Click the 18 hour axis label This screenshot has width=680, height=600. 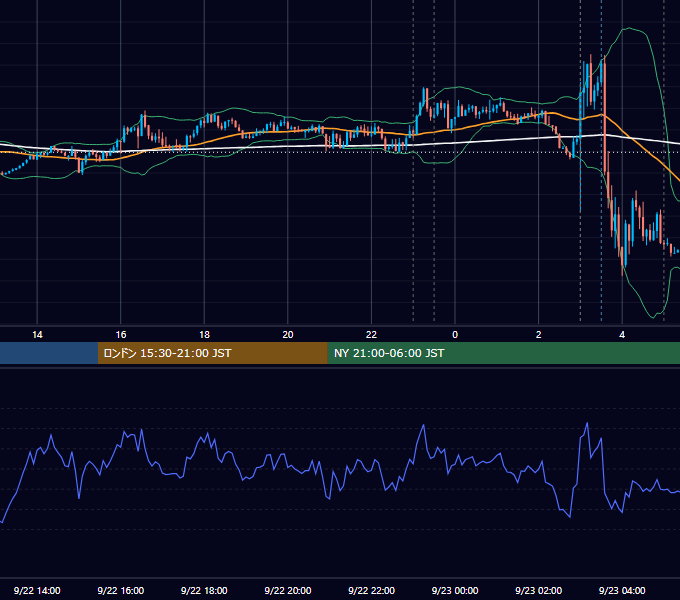(x=204, y=335)
